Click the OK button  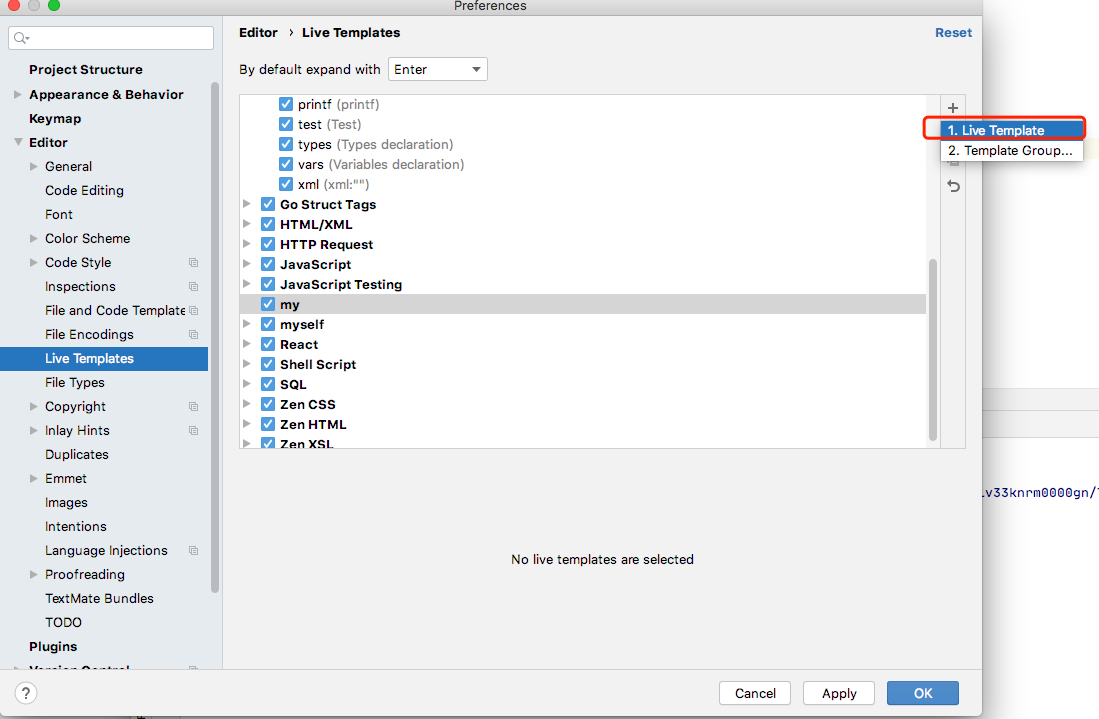point(922,693)
